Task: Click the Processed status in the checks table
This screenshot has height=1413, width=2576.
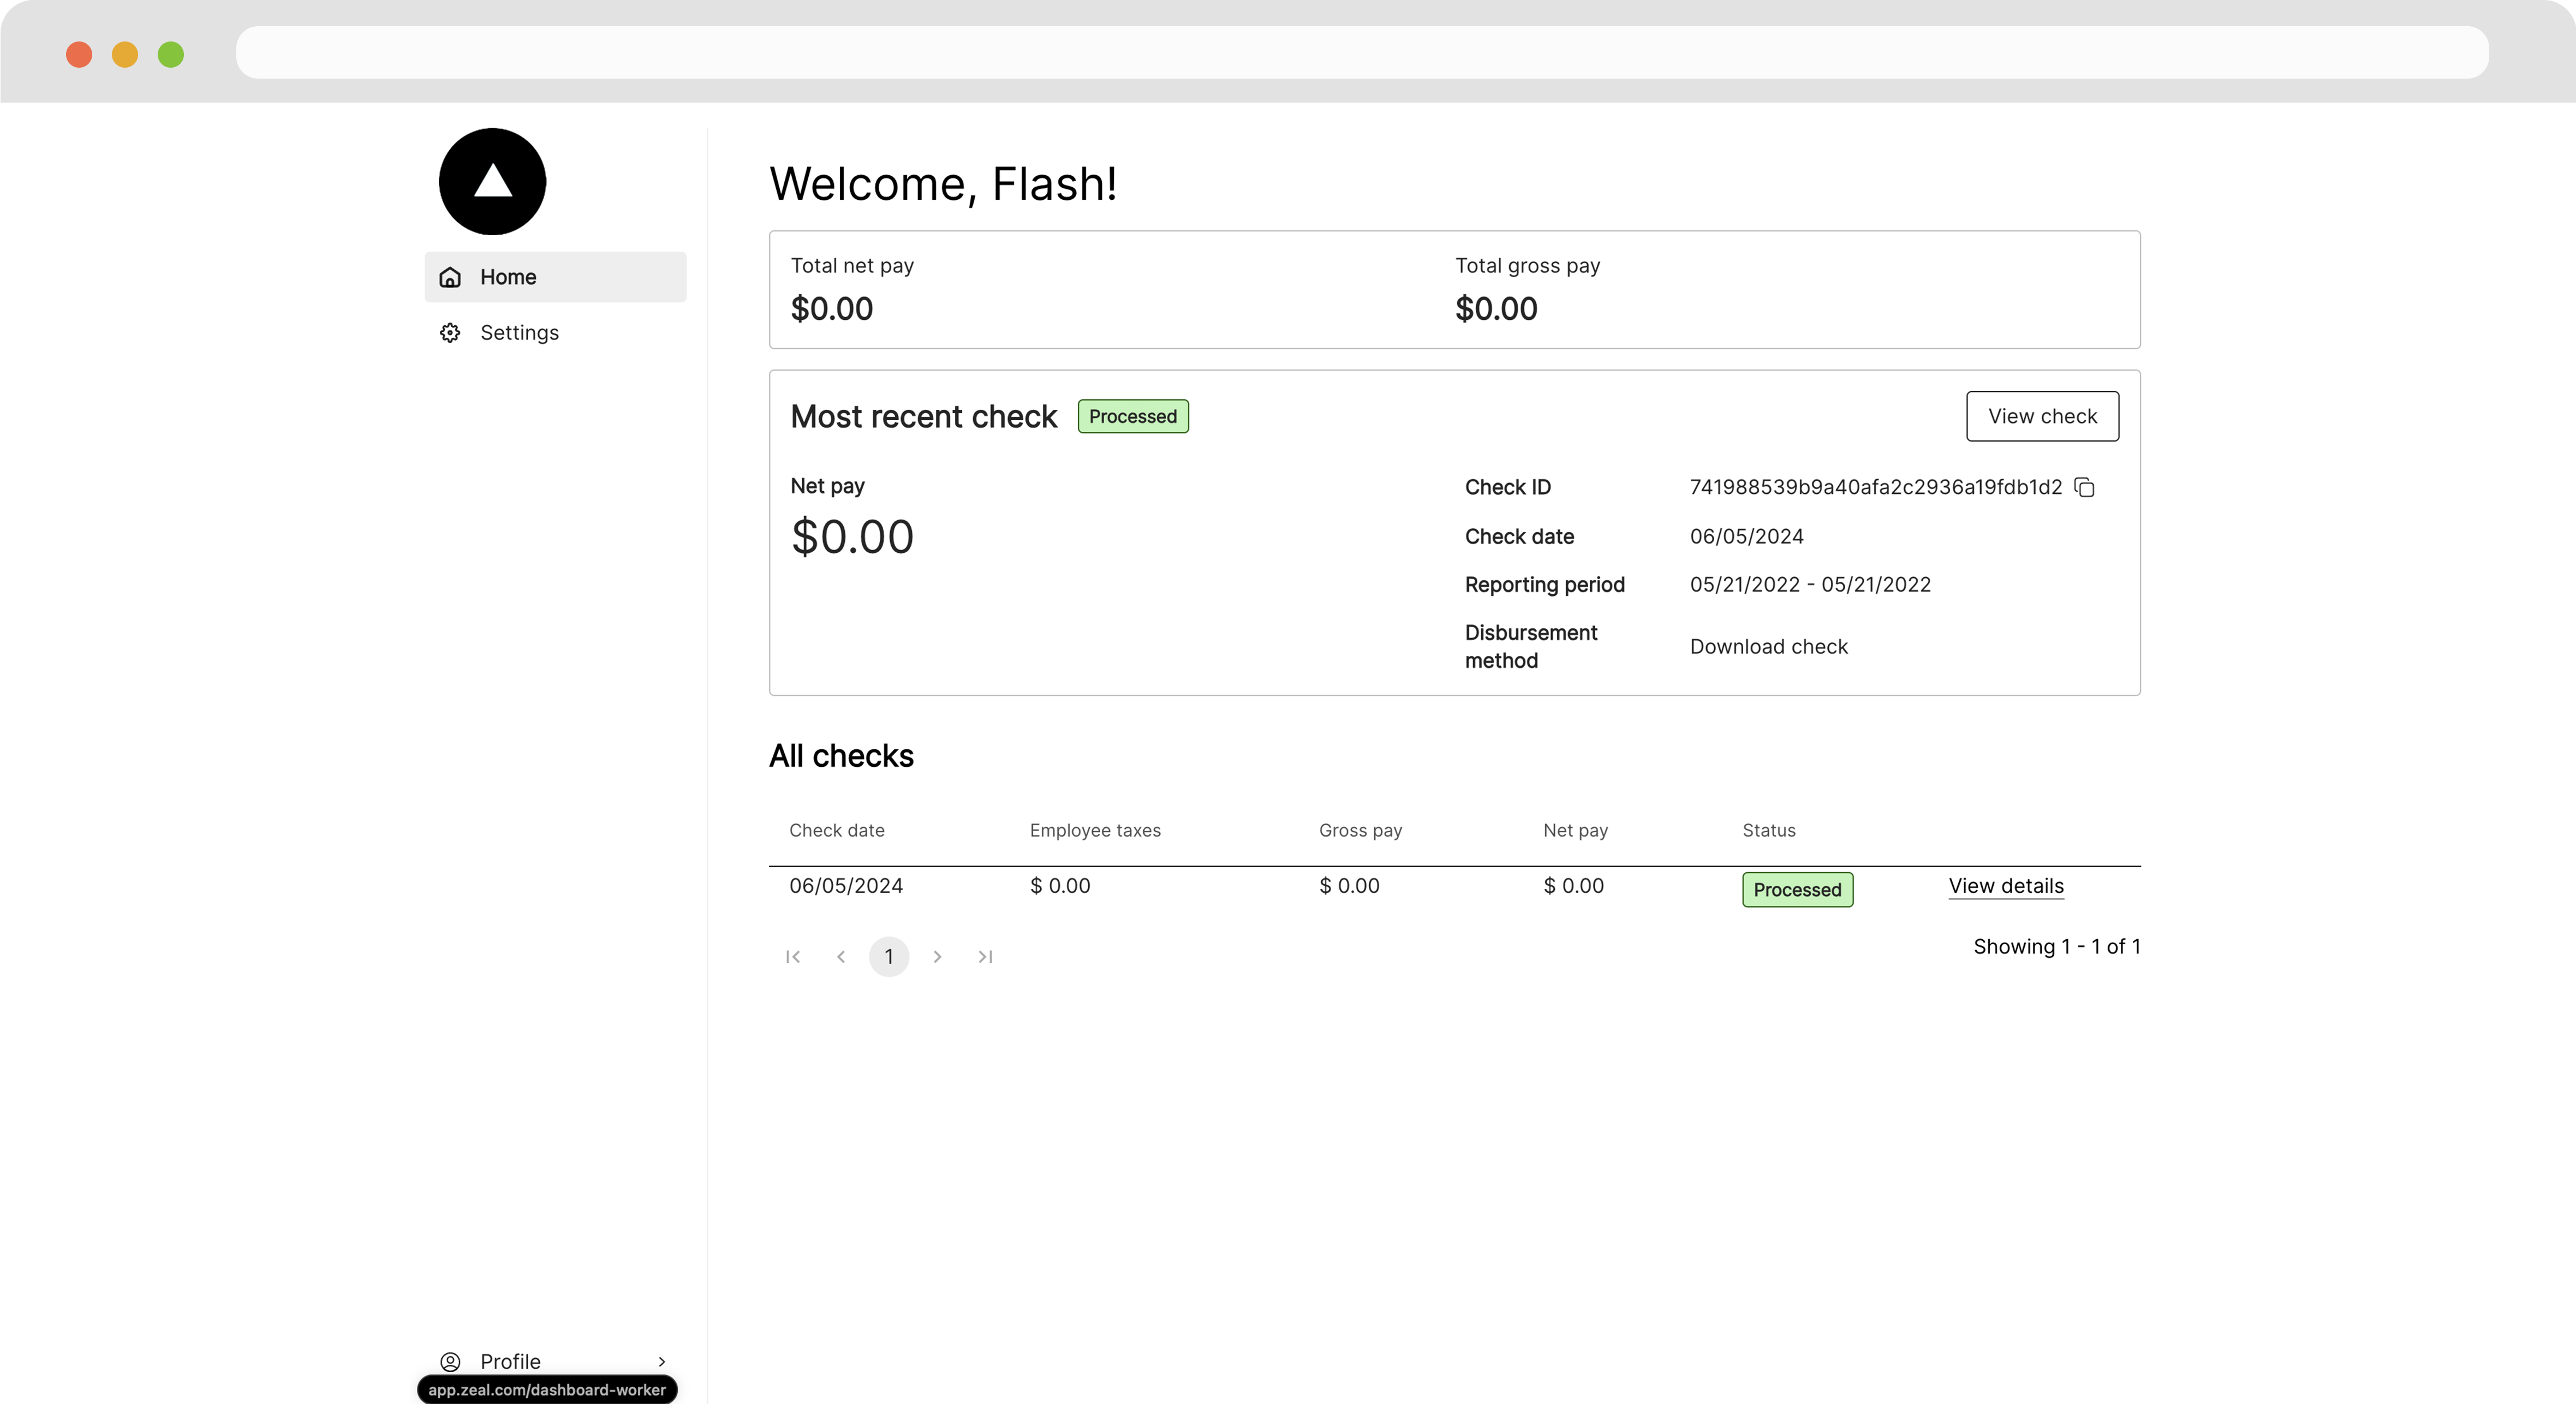Action: point(1797,890)
